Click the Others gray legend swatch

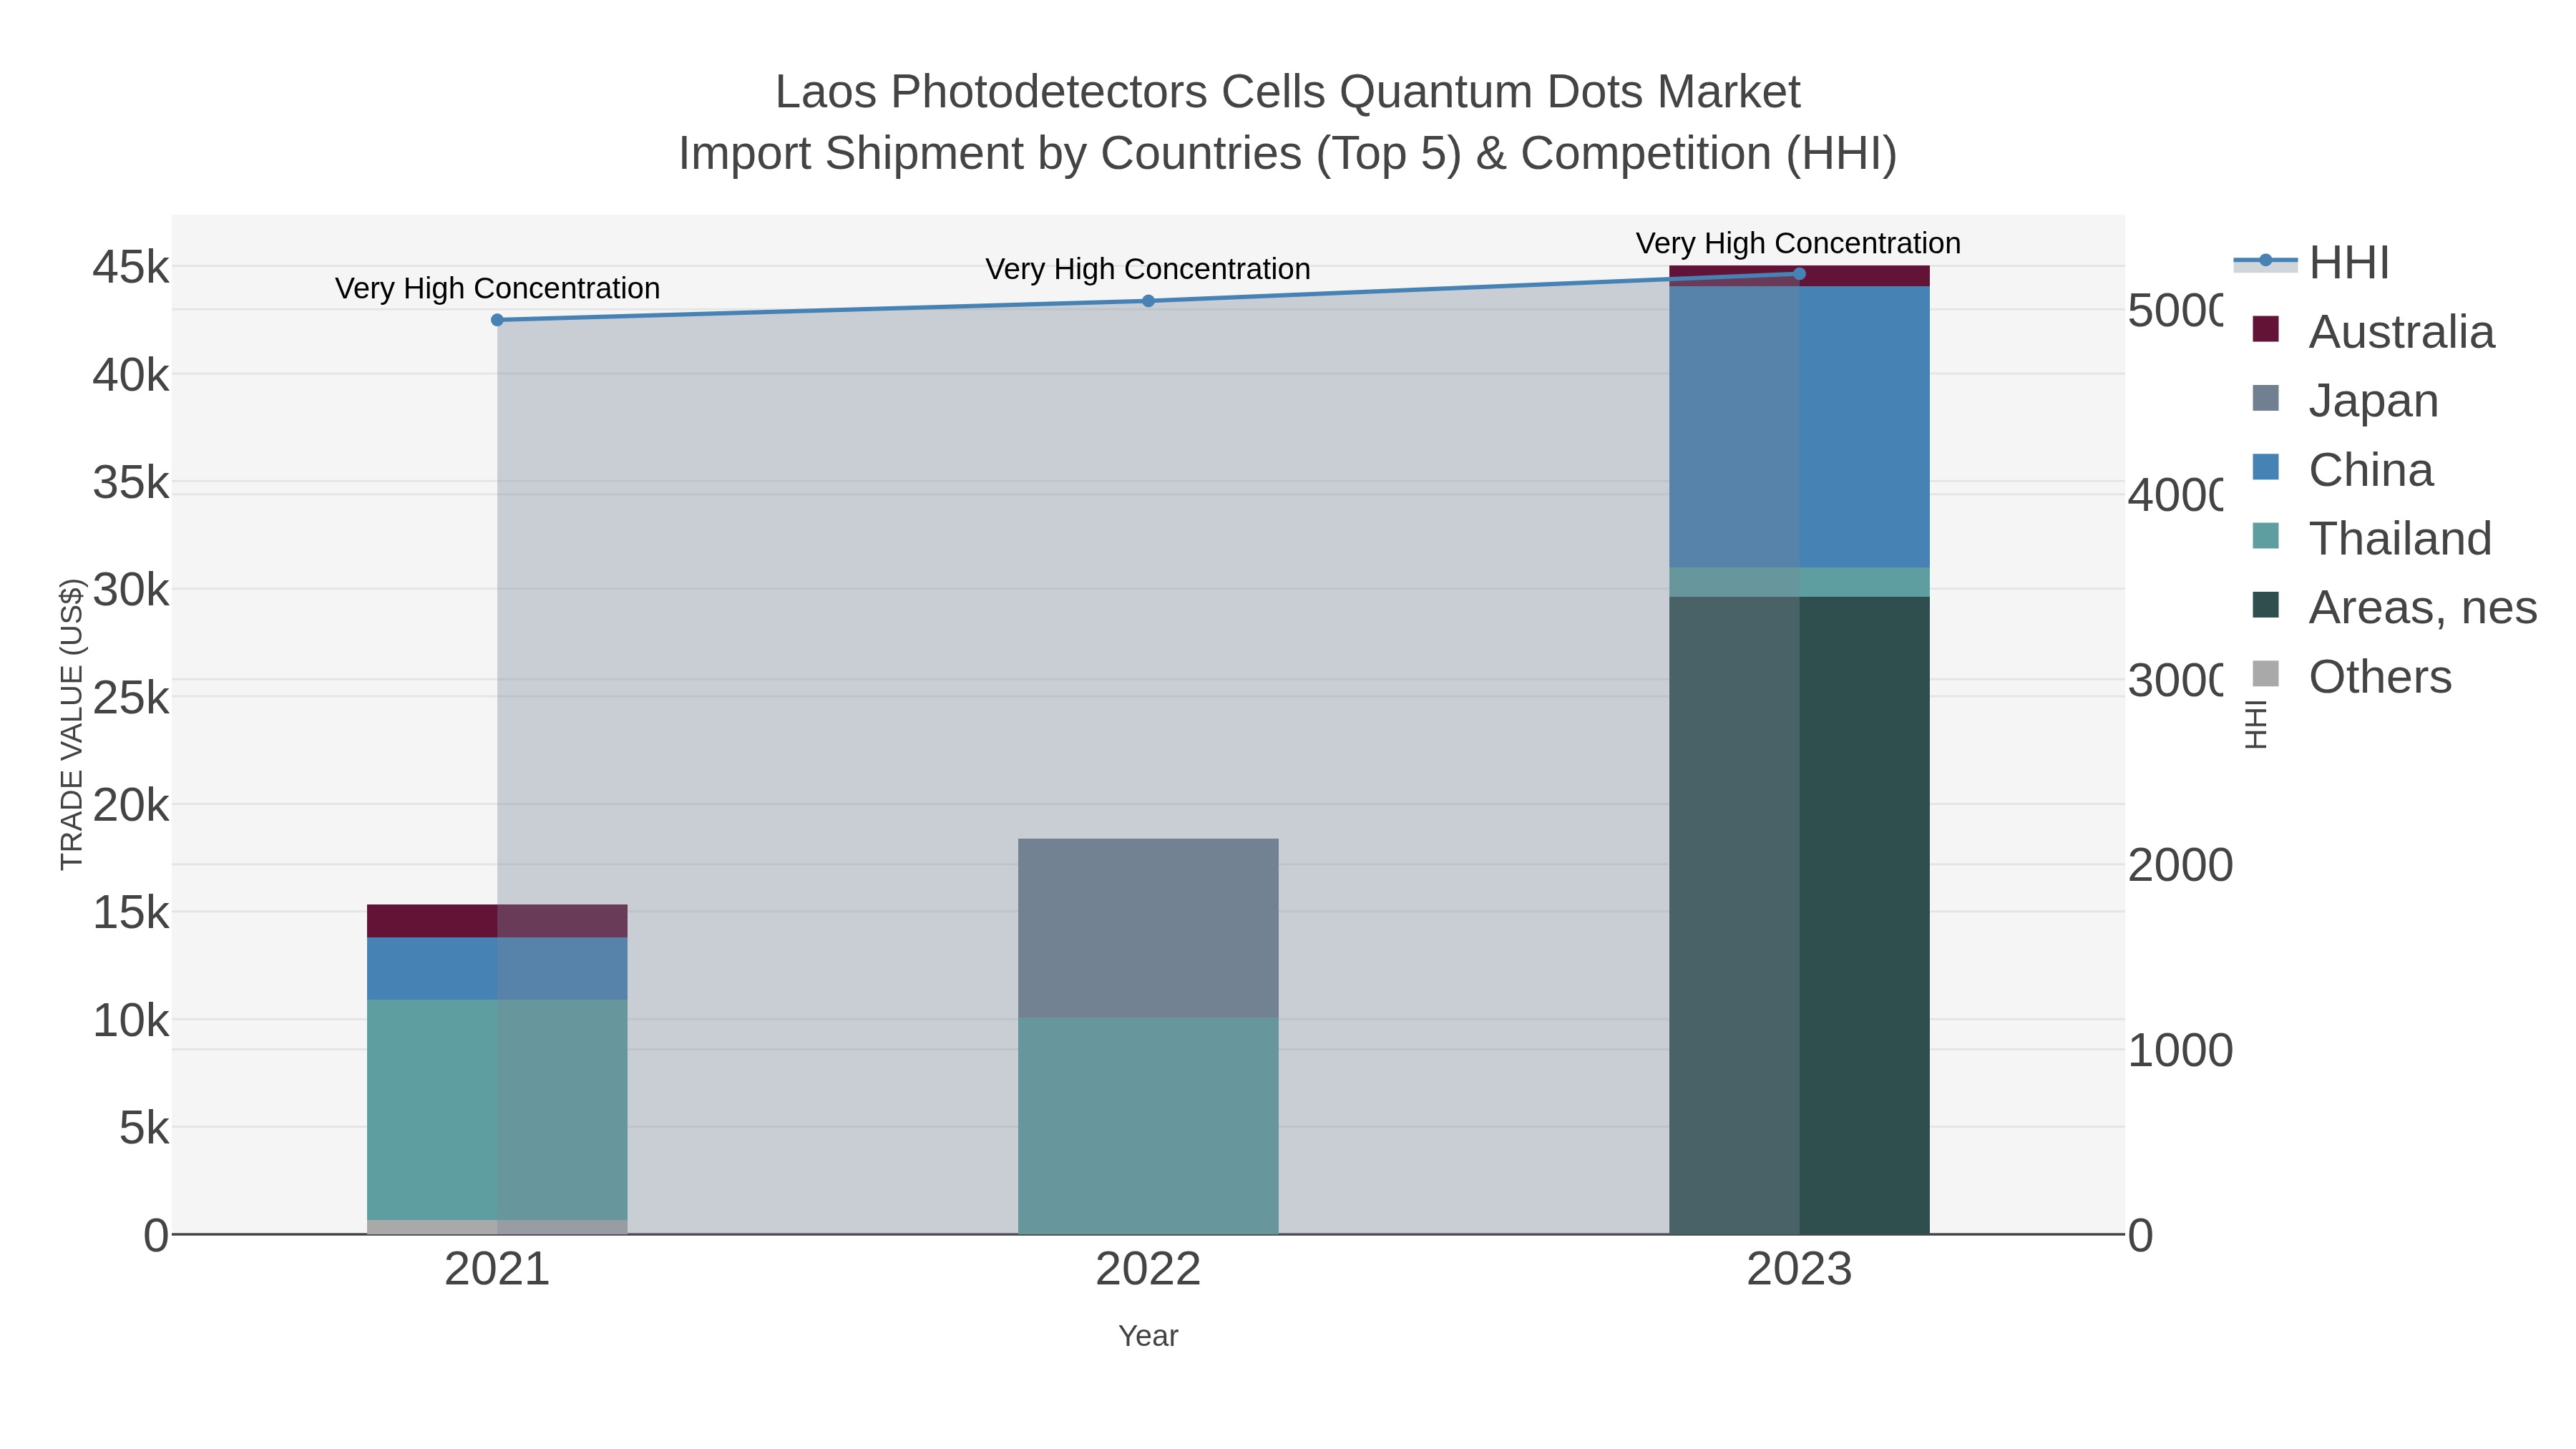pyautogui.click(x=2265, y=674)
